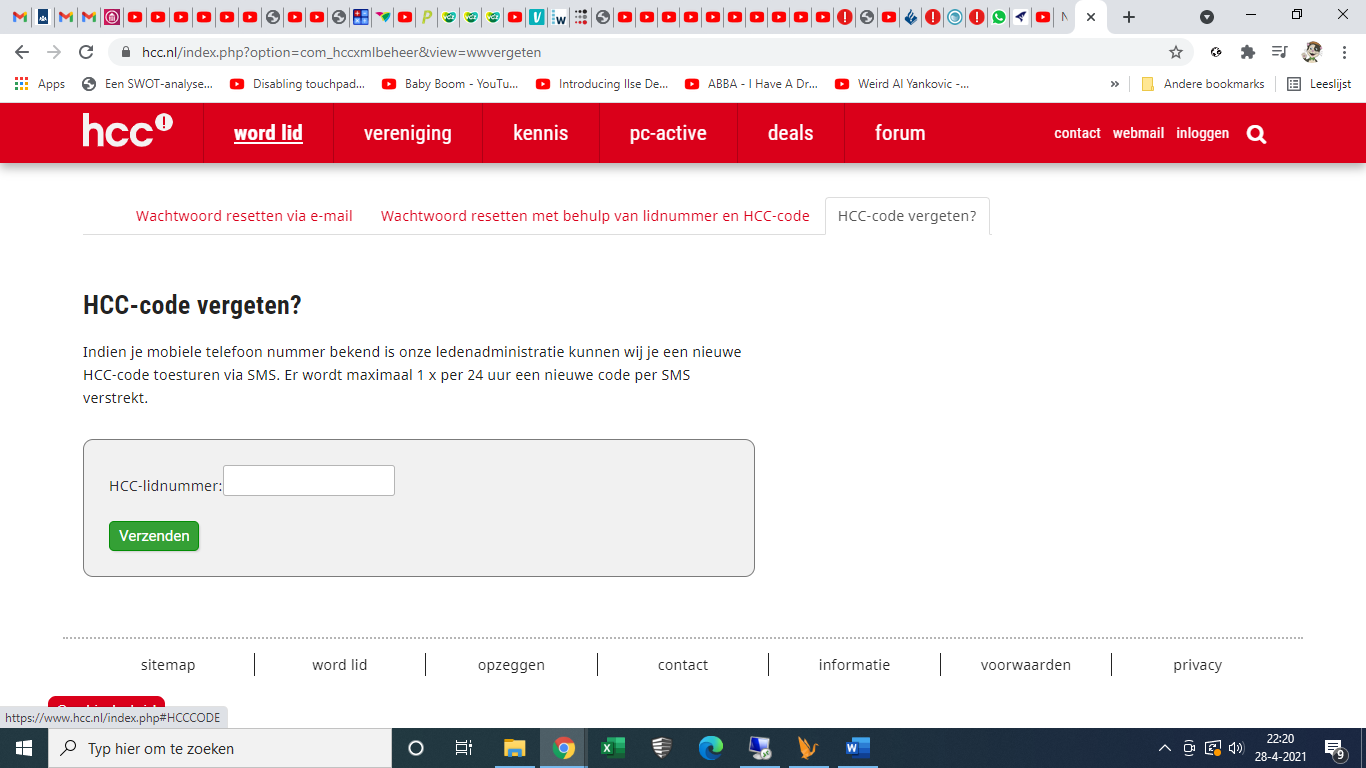This screenshot has height=768, width=1366.
Task: Click the inloggen link
Action: (x=1203, y=133)
